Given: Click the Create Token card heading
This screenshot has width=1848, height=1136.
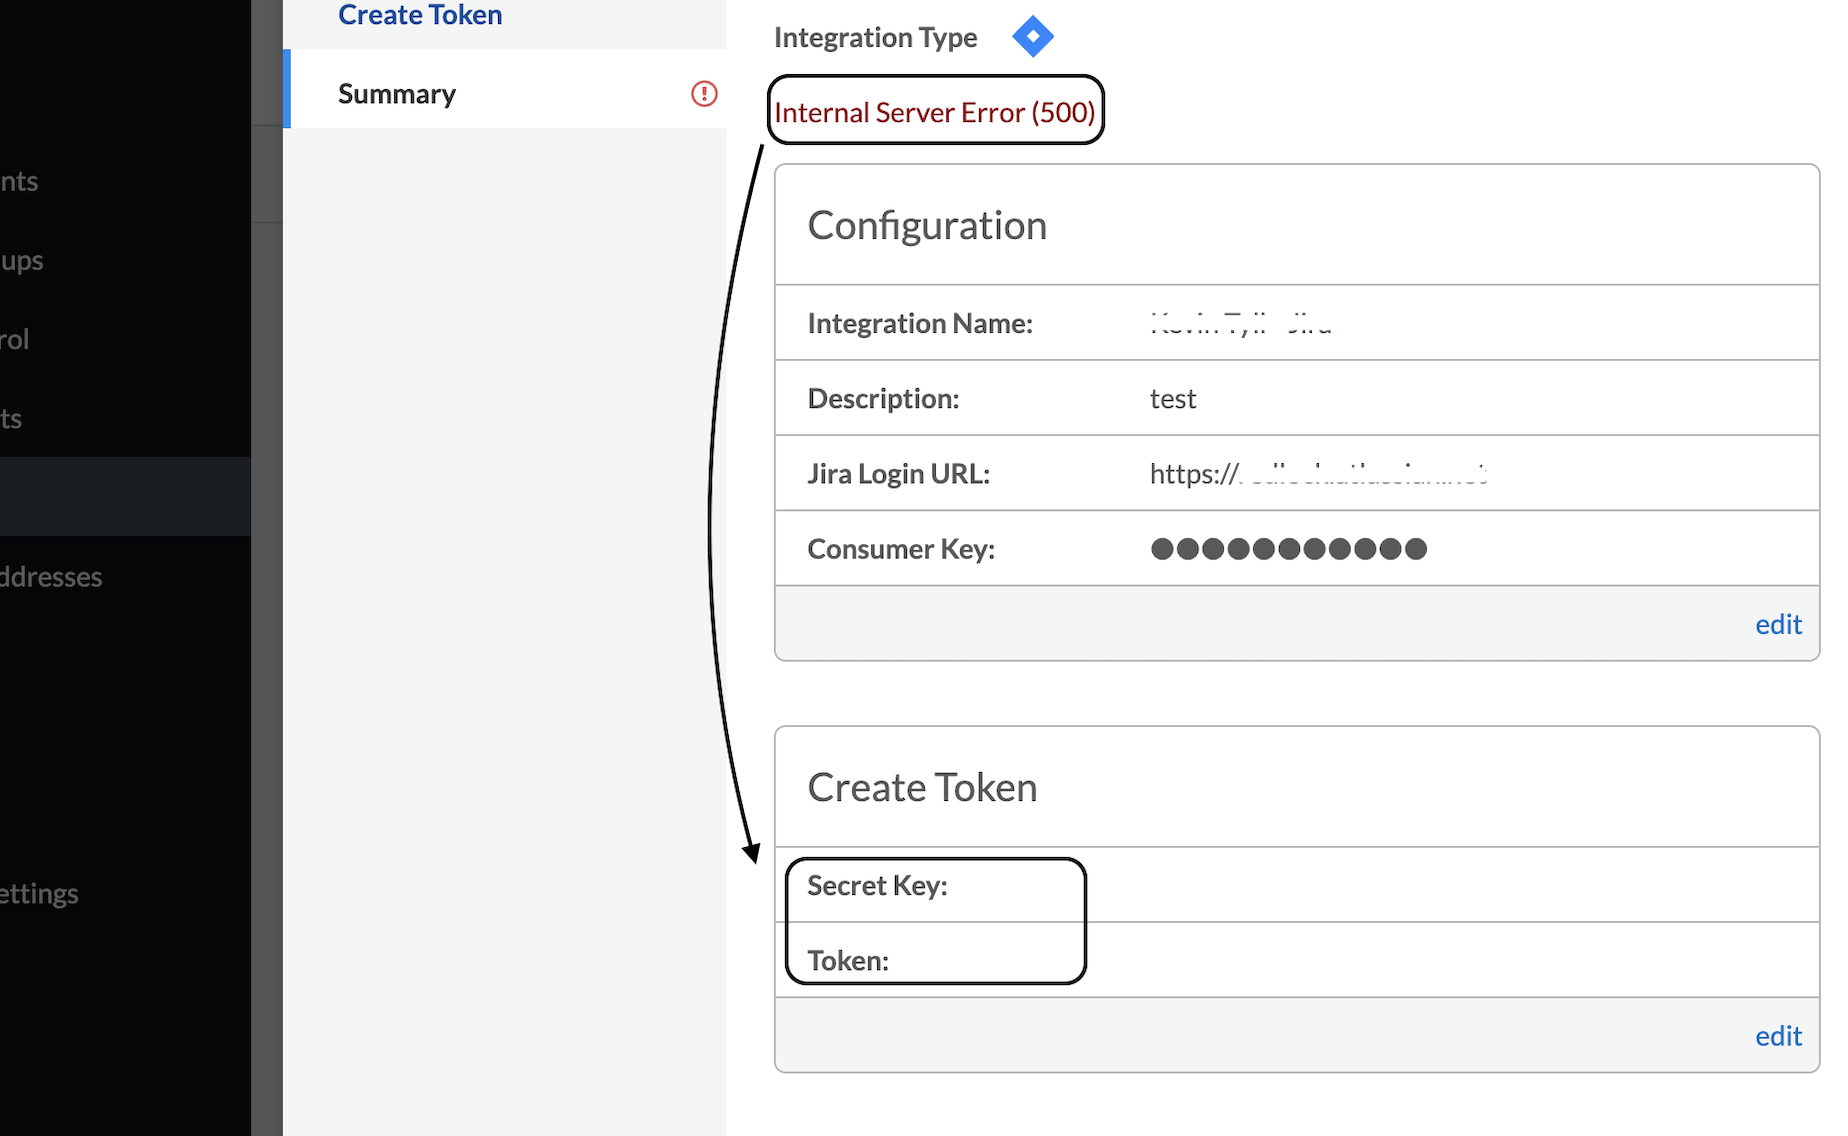Looking at the screenshot, I should pos(922,788).
